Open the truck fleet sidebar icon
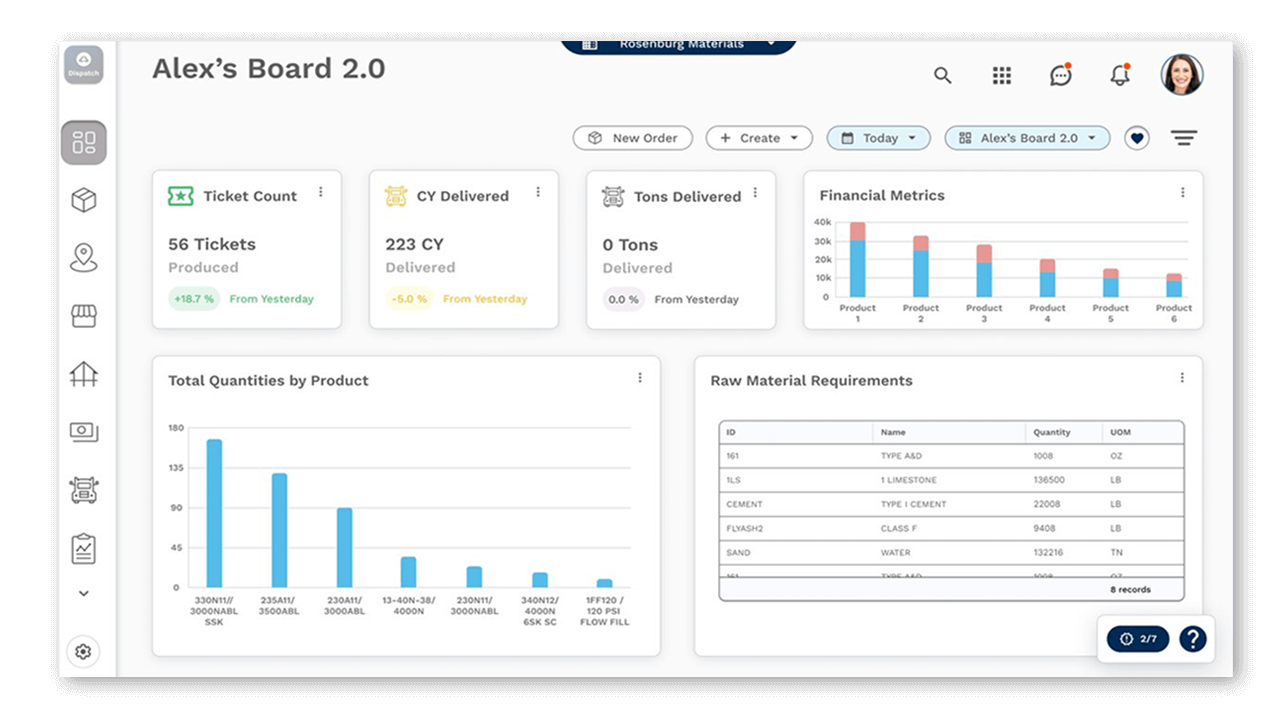The image size is (1284, 722). (84, 489)
